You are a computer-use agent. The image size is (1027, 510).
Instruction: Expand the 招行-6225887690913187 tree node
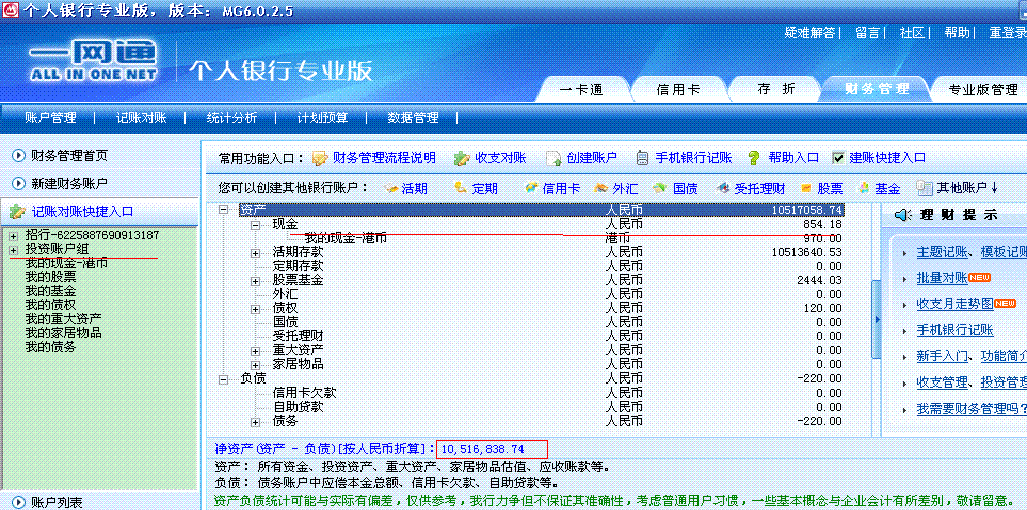[x=13, y=235]
